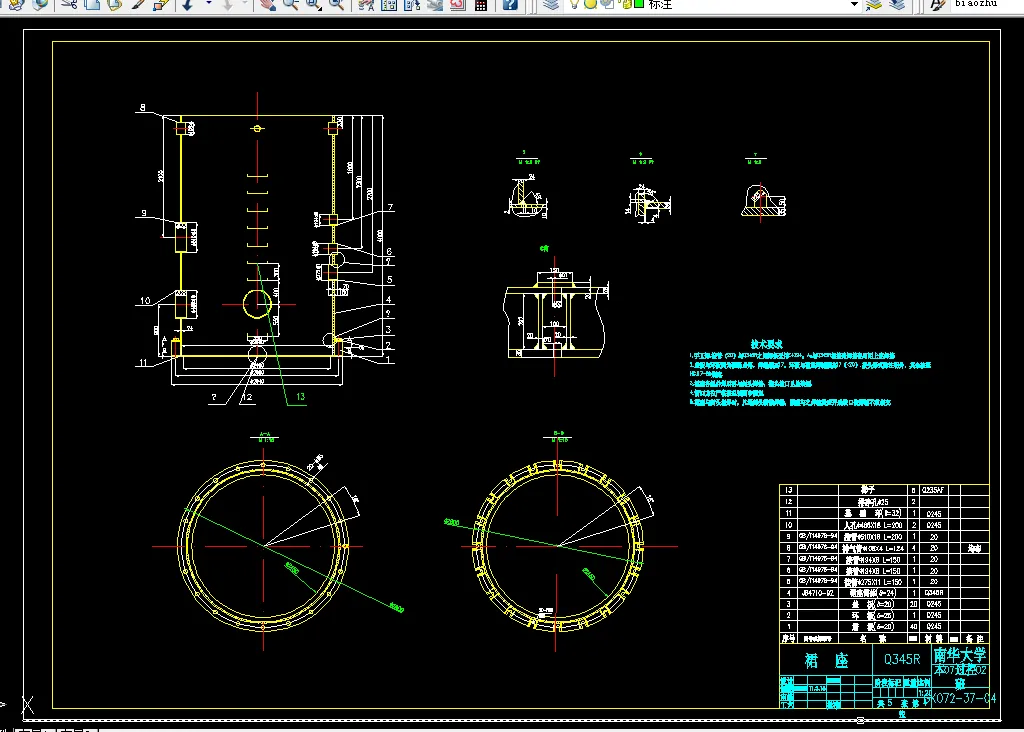
Task: Click the yellow manhole circle in elevation view
Action: click(257, 304)
